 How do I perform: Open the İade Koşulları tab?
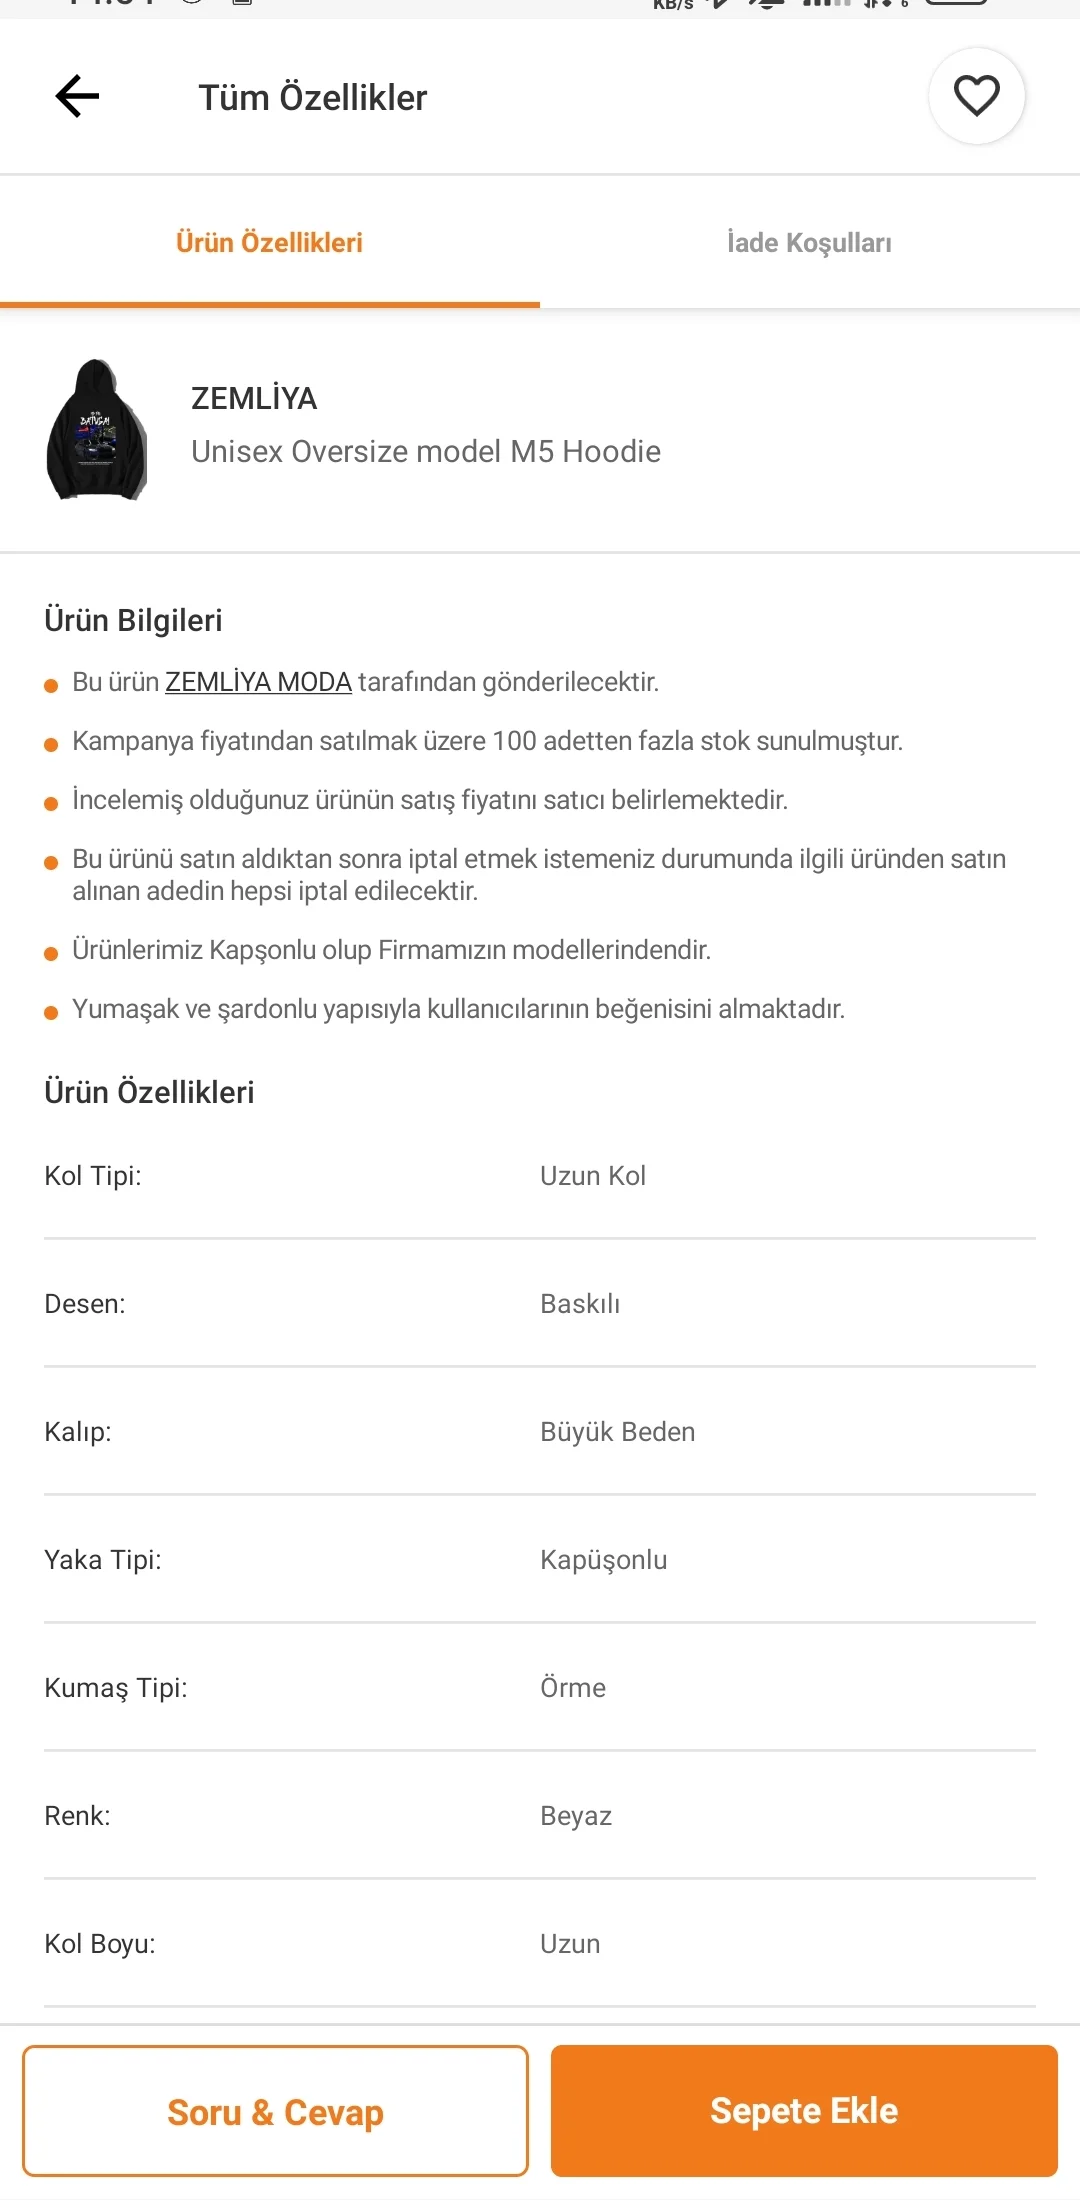tap(809, 243)
